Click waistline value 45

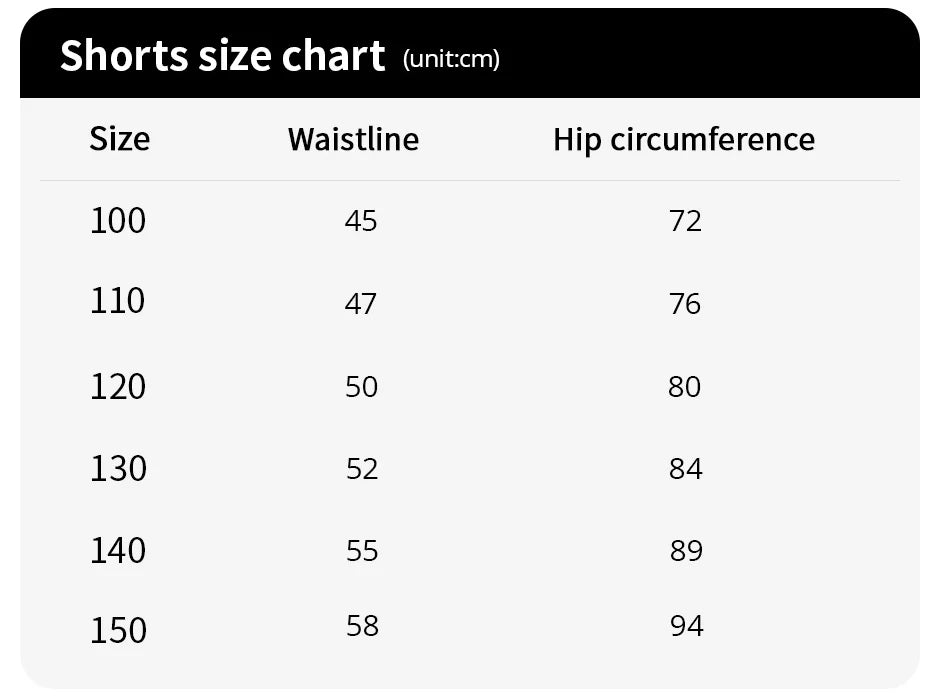pos(361,221)
